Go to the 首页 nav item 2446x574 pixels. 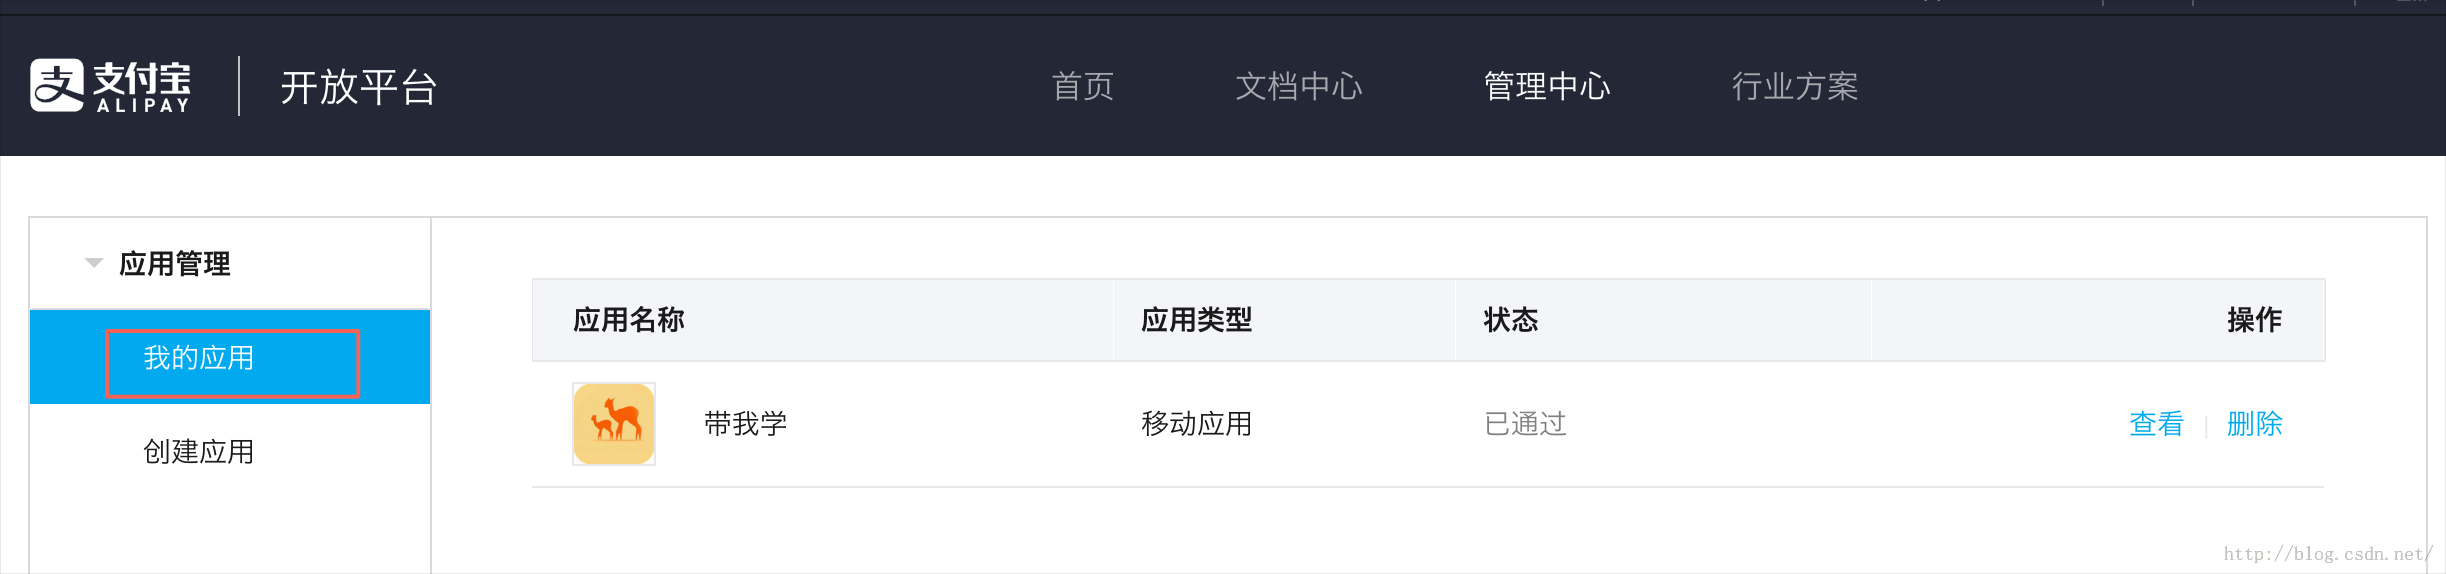(x=1082, y=87)
